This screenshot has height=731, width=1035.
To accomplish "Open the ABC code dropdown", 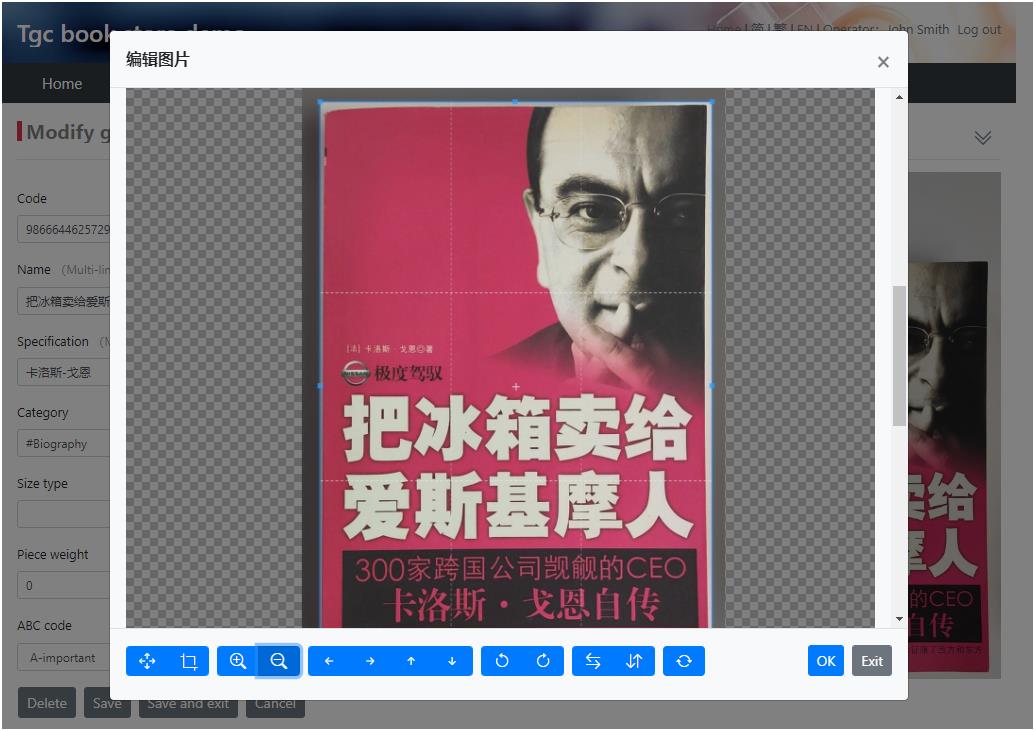I will [64, 658].
